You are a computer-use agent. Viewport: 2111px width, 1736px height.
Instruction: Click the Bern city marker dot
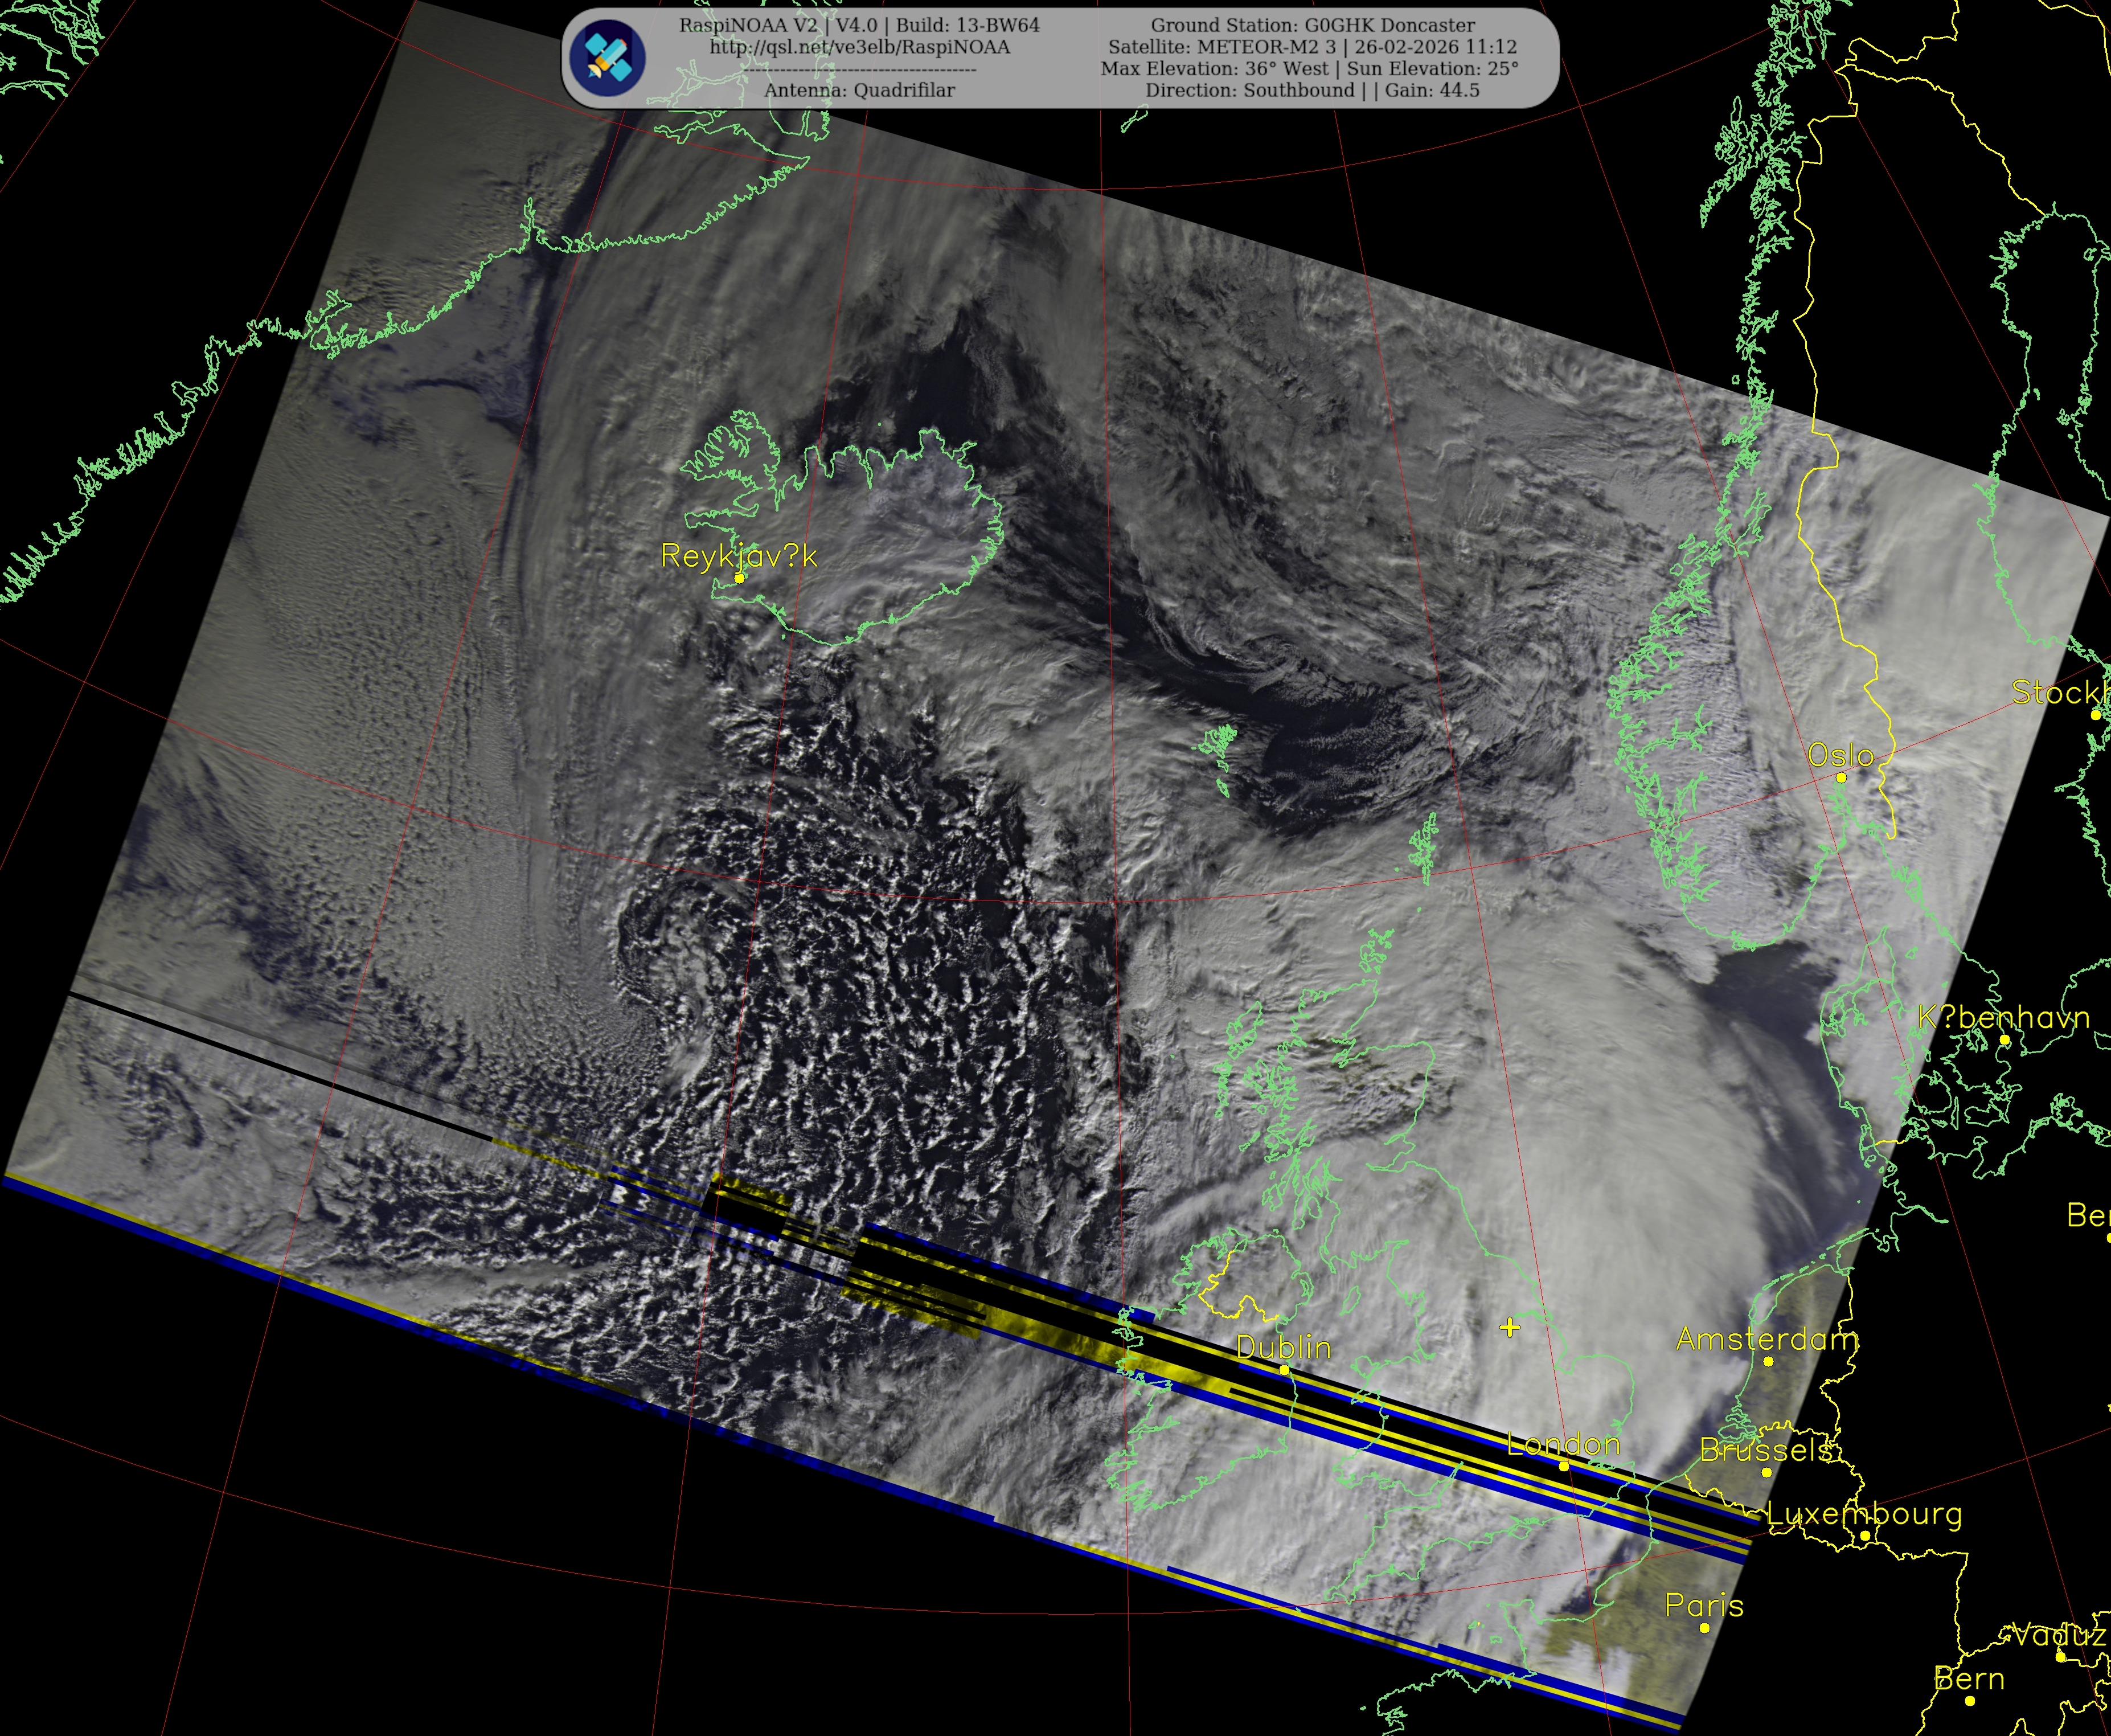[1969, 1700]
